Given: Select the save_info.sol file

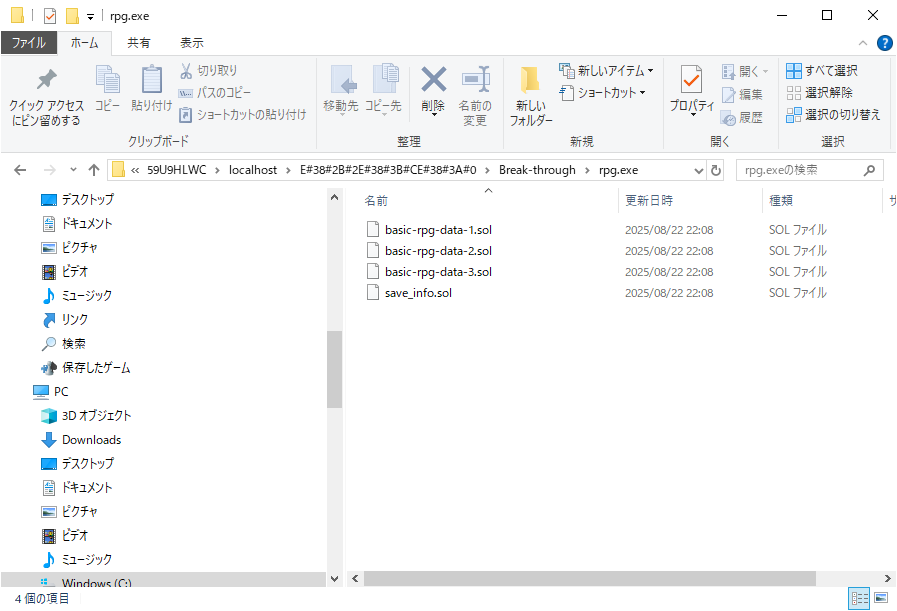Looking at the screenshot, I should [x=418, y=293].
